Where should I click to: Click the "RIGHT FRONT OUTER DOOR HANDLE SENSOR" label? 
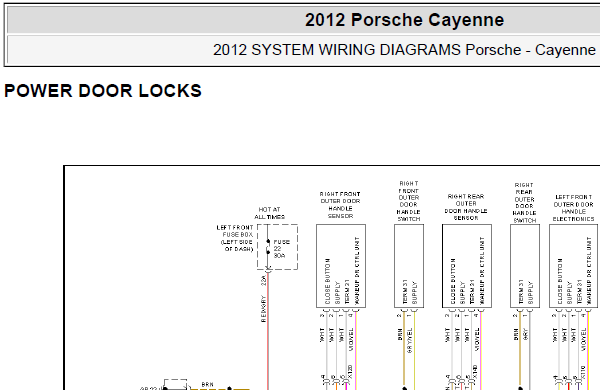pyautogui.click(x=340, y=205)
